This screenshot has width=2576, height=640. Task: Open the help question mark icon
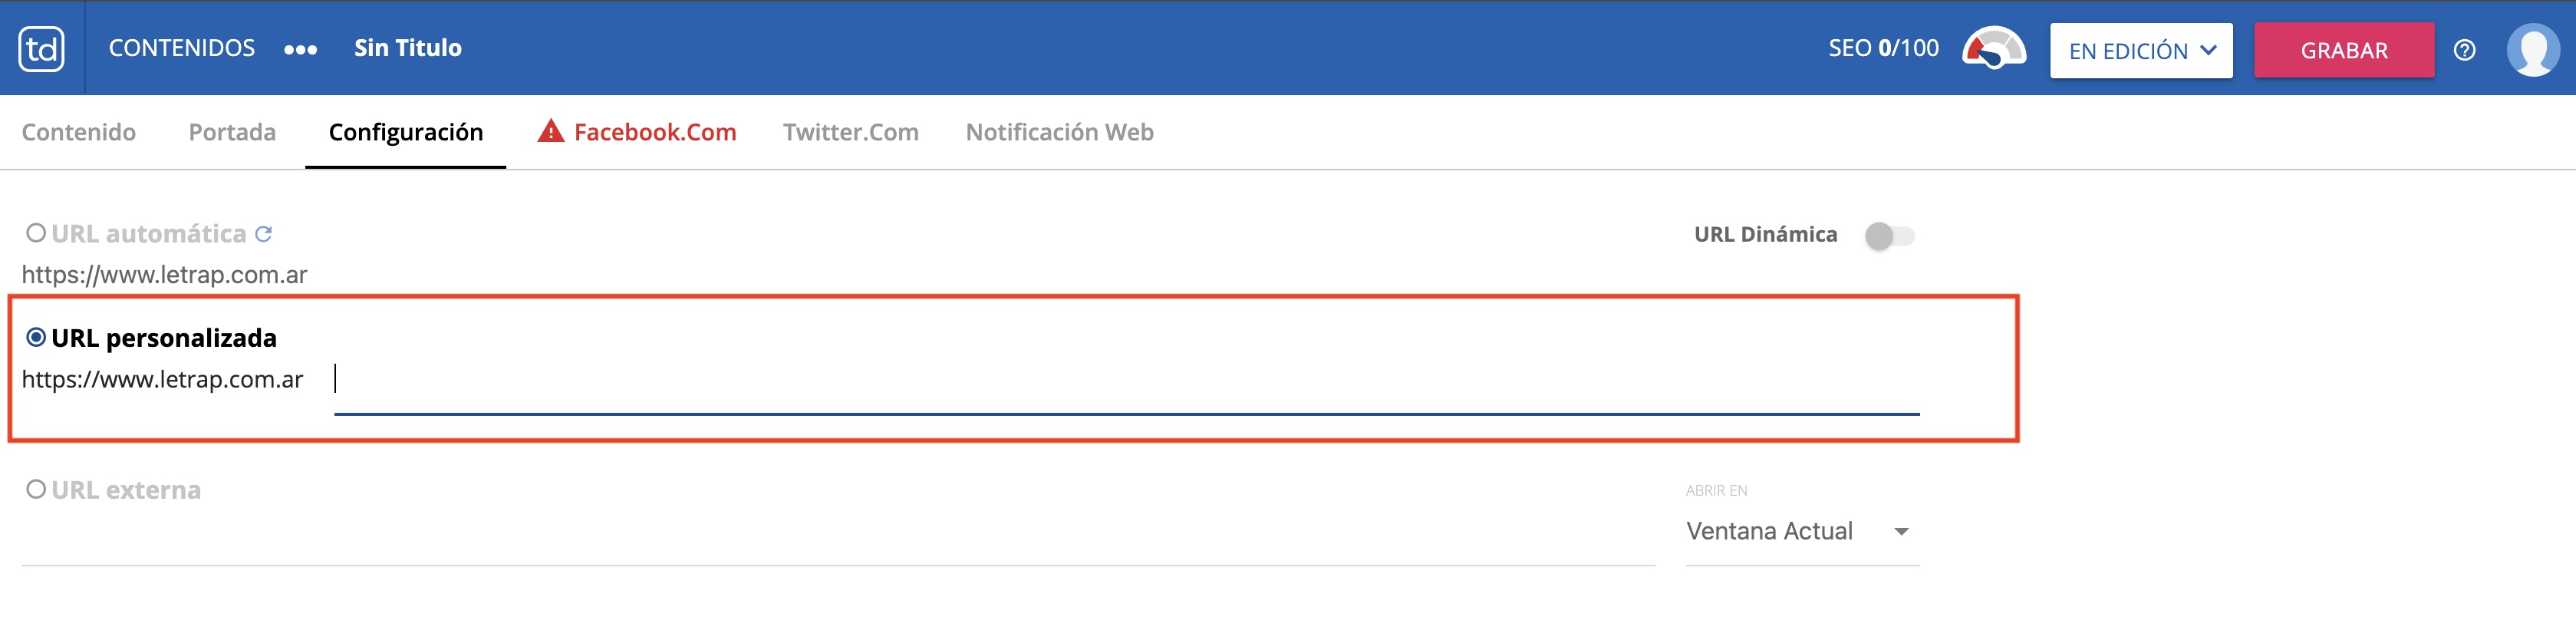click(2464, 50)
